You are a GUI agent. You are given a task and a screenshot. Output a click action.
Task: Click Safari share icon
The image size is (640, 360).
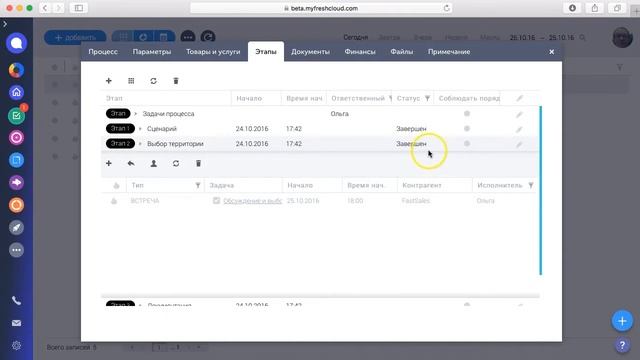point(595,8)
